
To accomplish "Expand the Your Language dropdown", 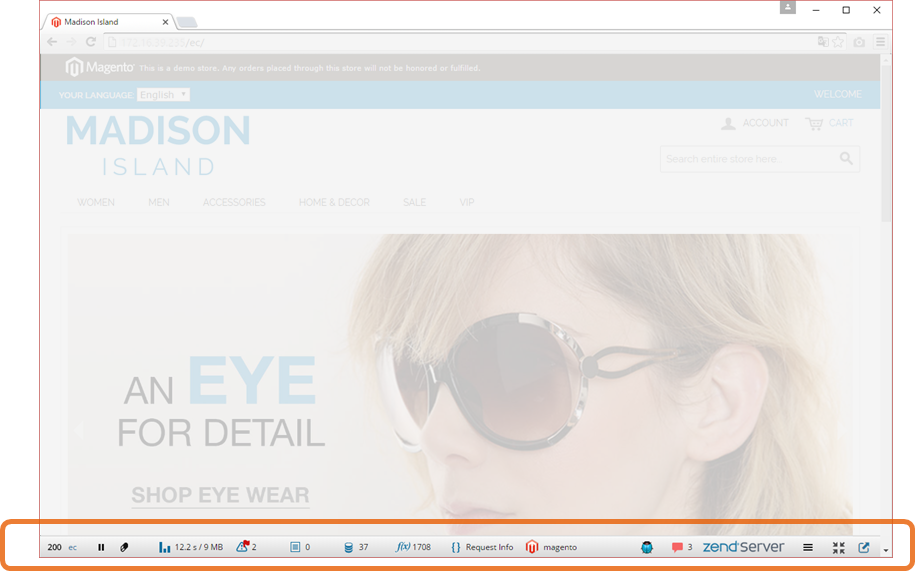I will 163,95.
